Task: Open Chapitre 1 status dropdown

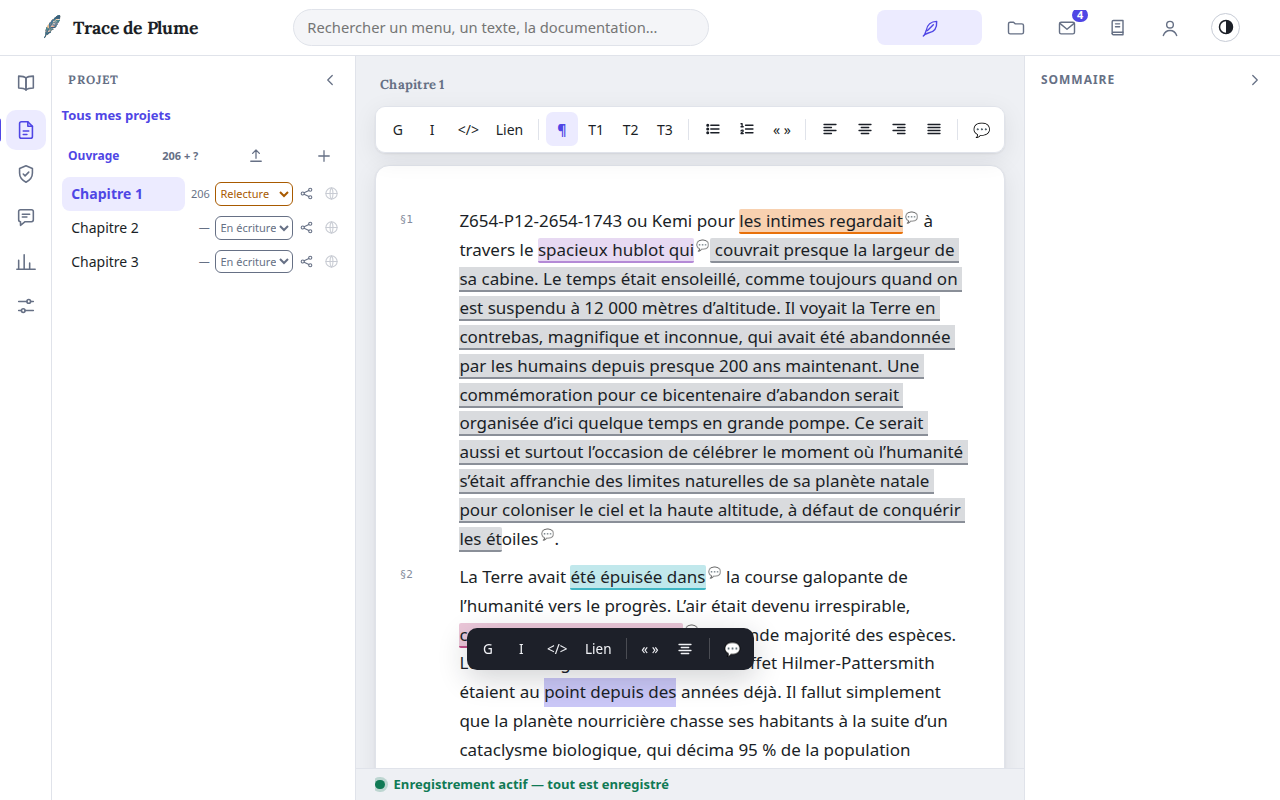Action: 254,194
